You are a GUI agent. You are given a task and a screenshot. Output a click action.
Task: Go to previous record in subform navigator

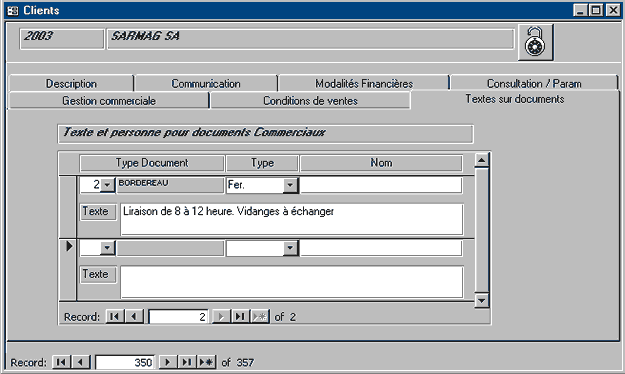pyautogui.click(x=134, y=317)
